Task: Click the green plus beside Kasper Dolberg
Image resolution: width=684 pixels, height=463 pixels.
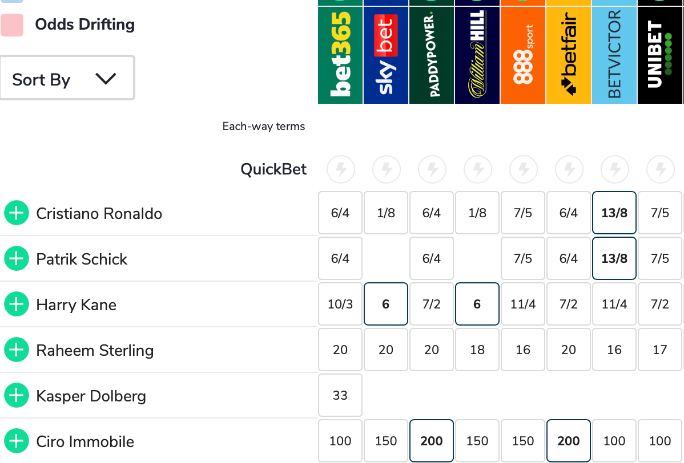Action: (x=16, y=396)
